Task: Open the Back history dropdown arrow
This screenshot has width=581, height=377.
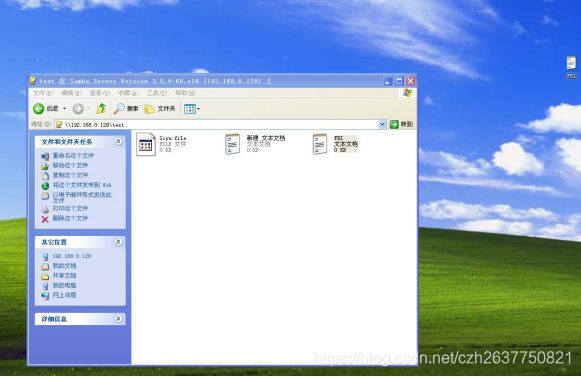Action: pyautogui.click(x=64, y=109)
